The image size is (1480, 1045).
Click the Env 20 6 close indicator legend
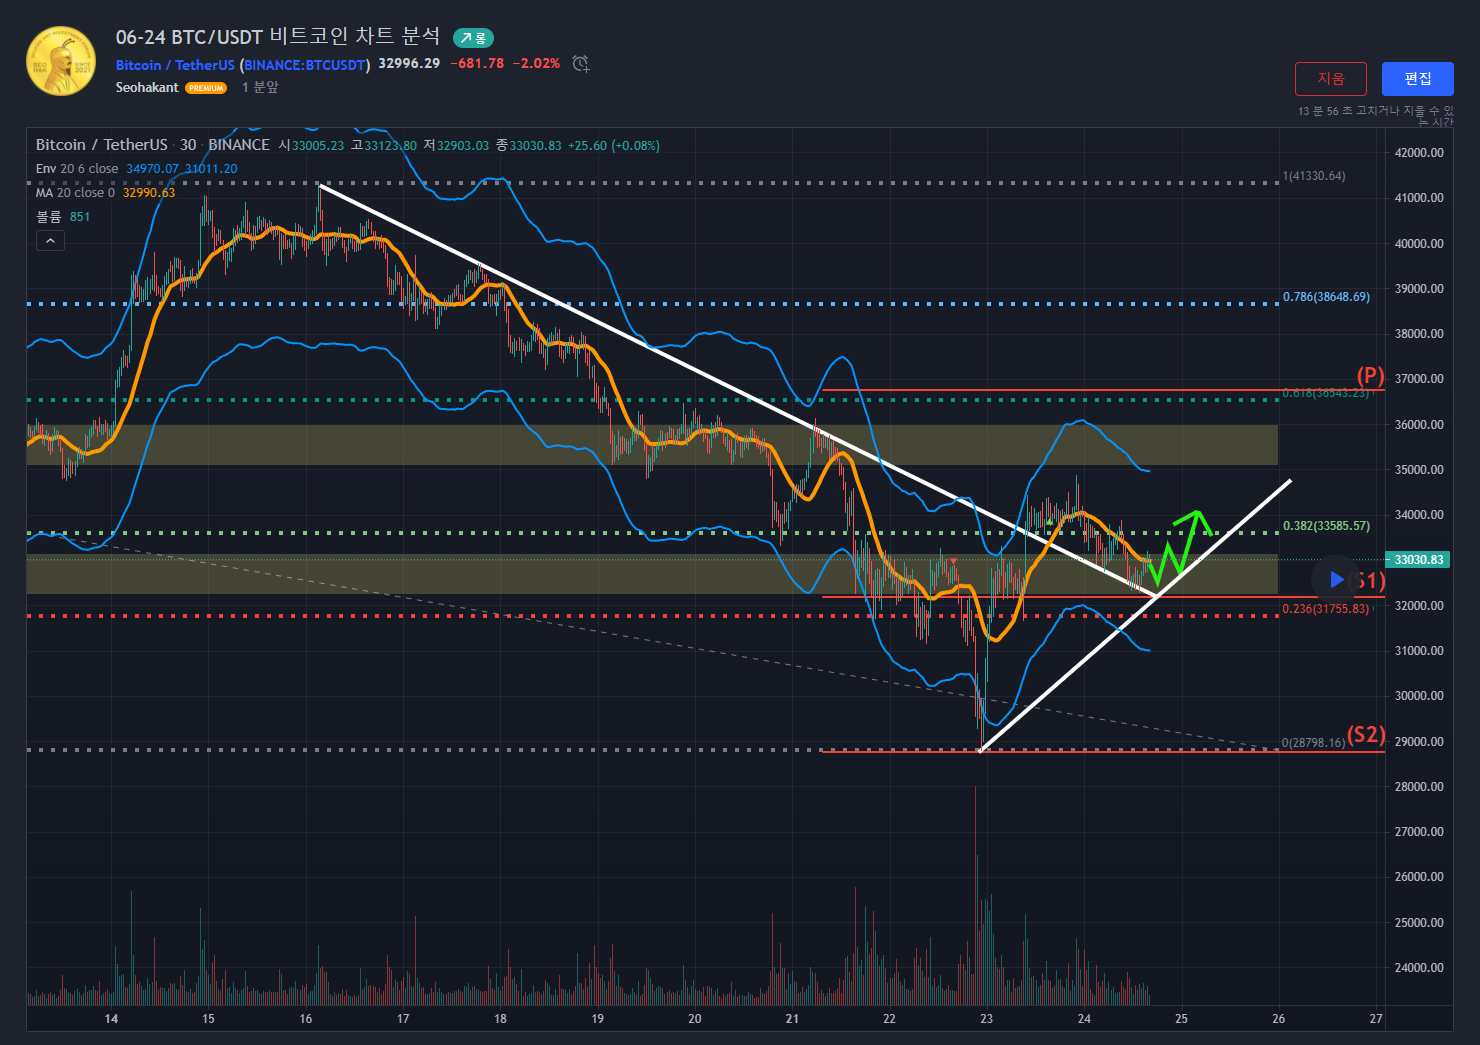pos(77,169)
